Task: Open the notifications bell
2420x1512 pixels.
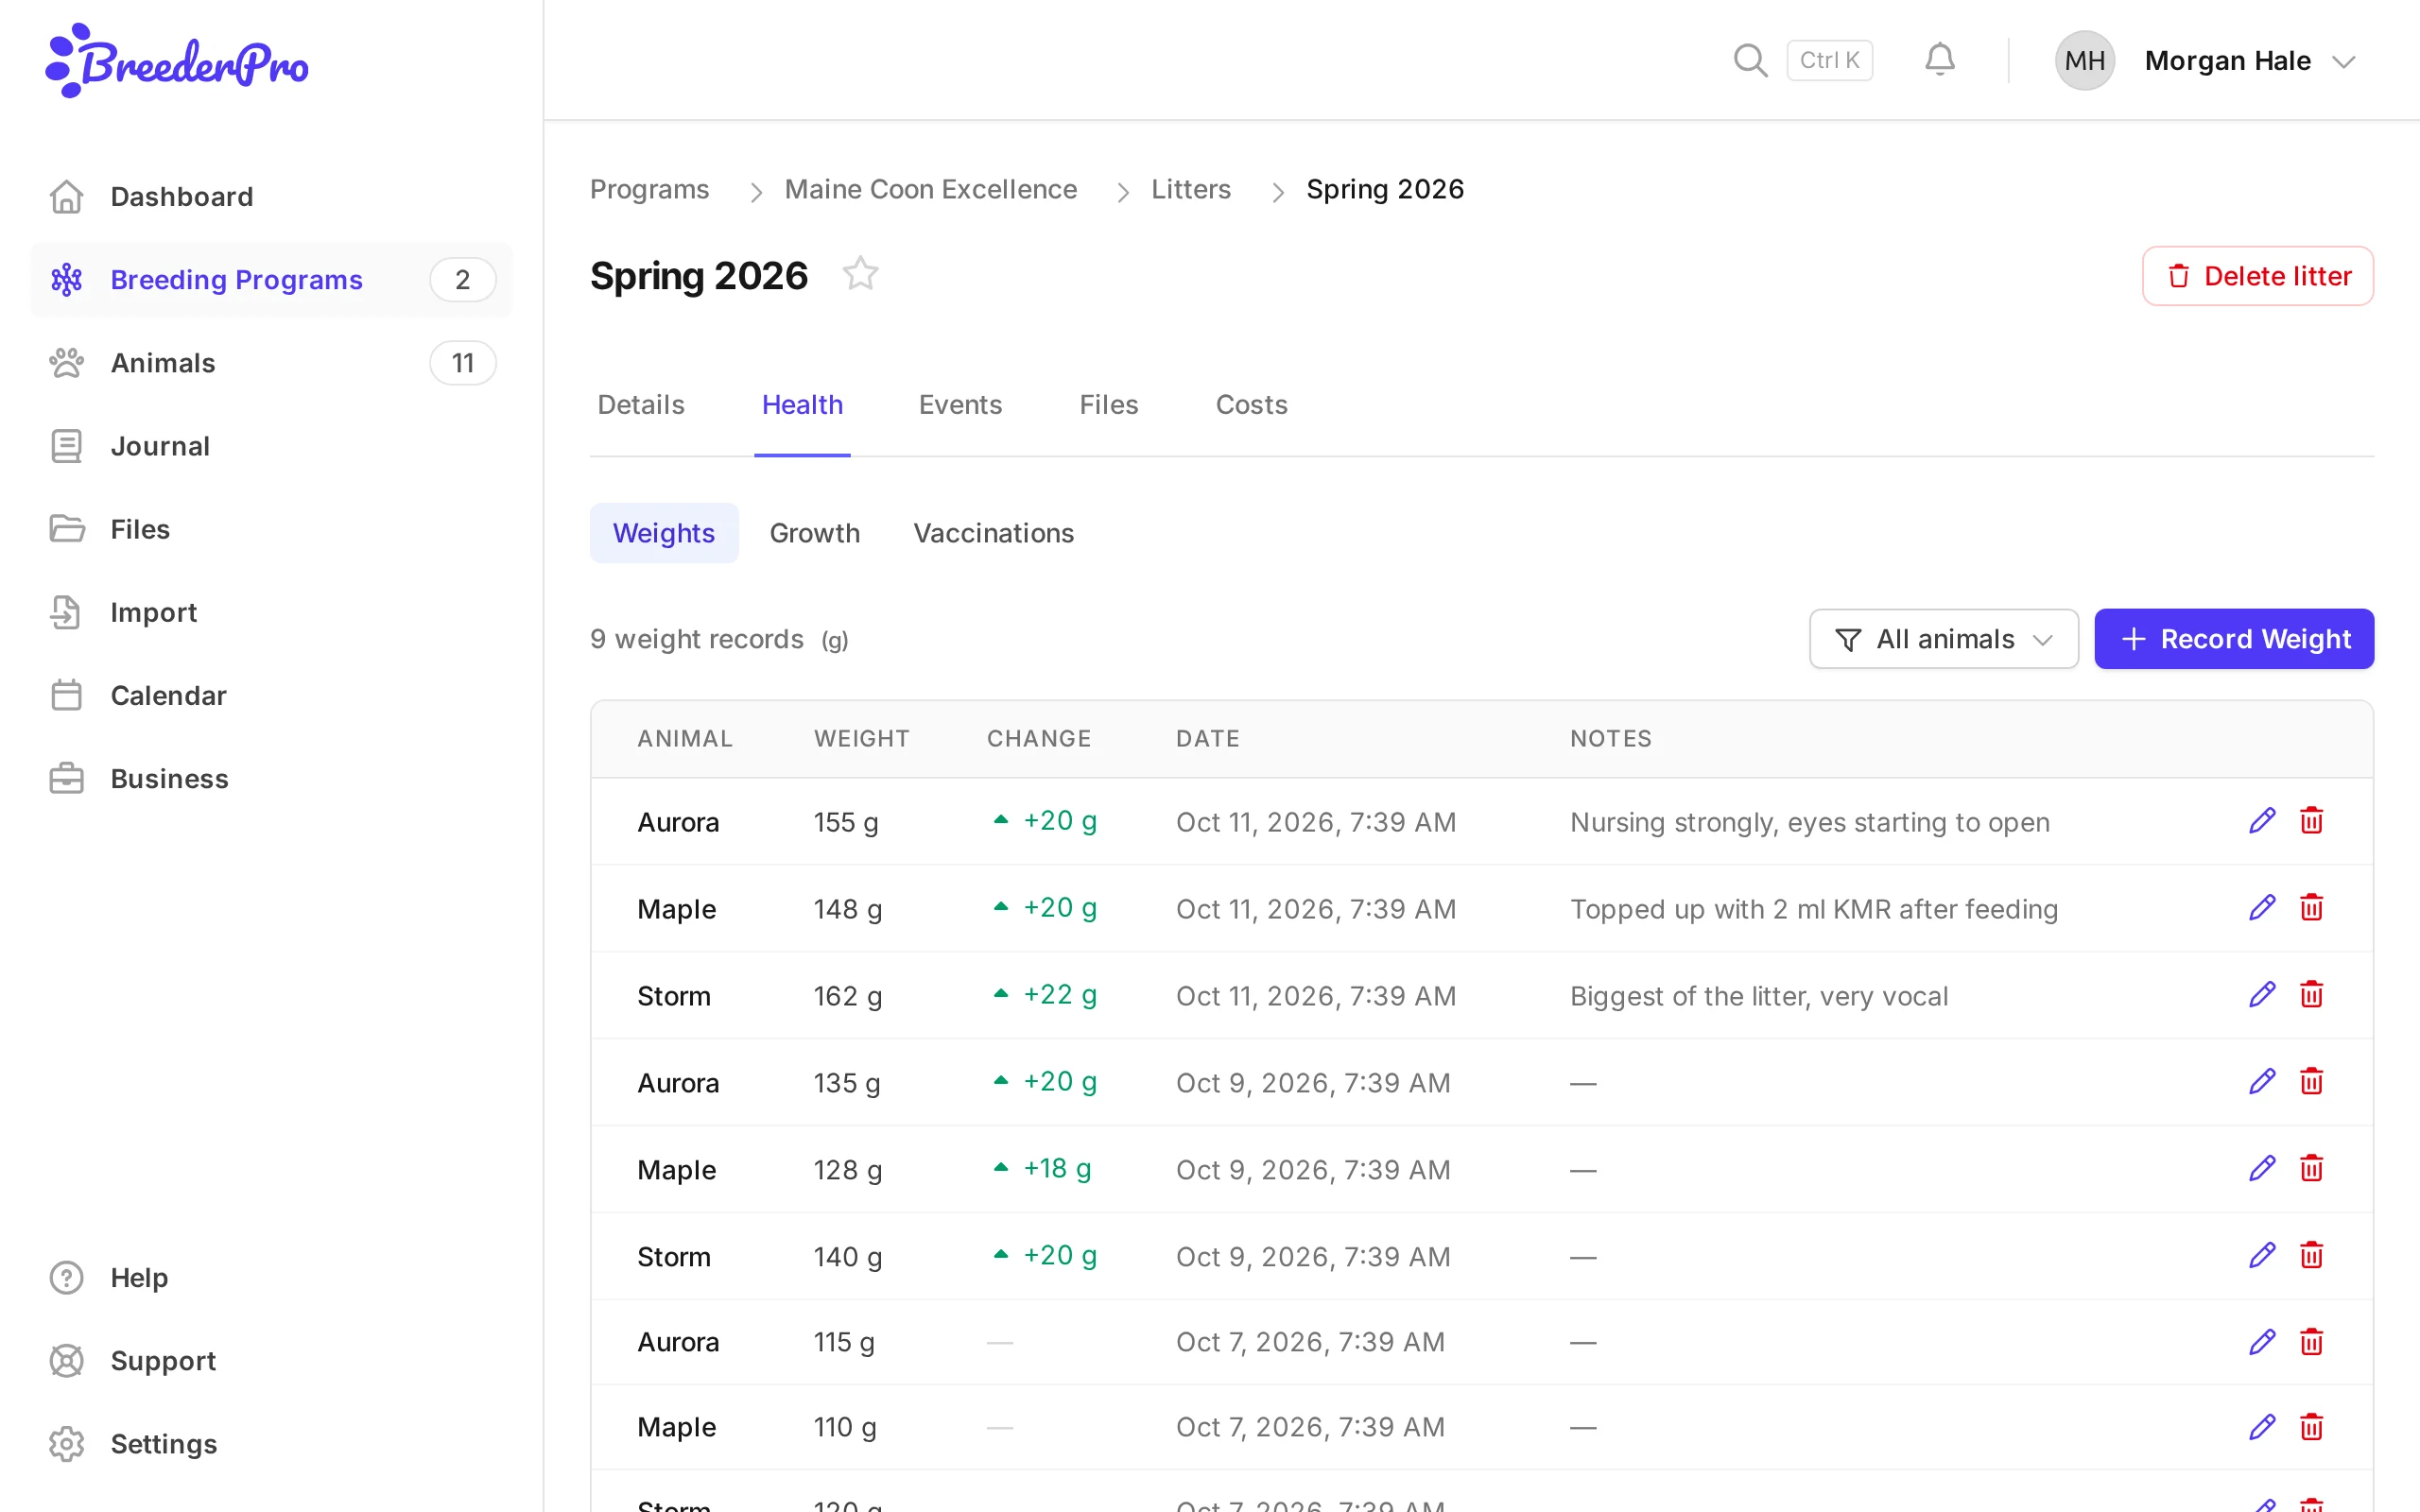Action: pos(1939,60)
